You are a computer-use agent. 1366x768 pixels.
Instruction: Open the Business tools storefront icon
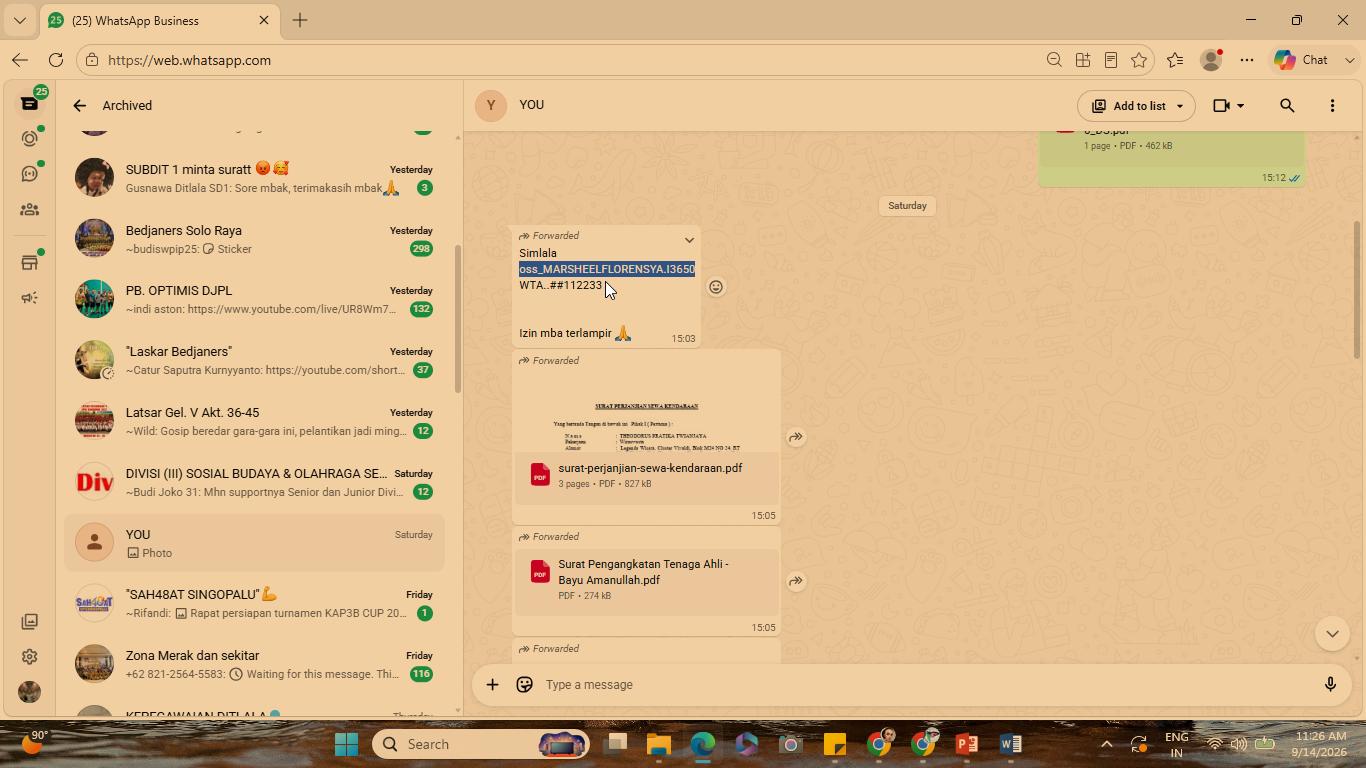point(30,262)
